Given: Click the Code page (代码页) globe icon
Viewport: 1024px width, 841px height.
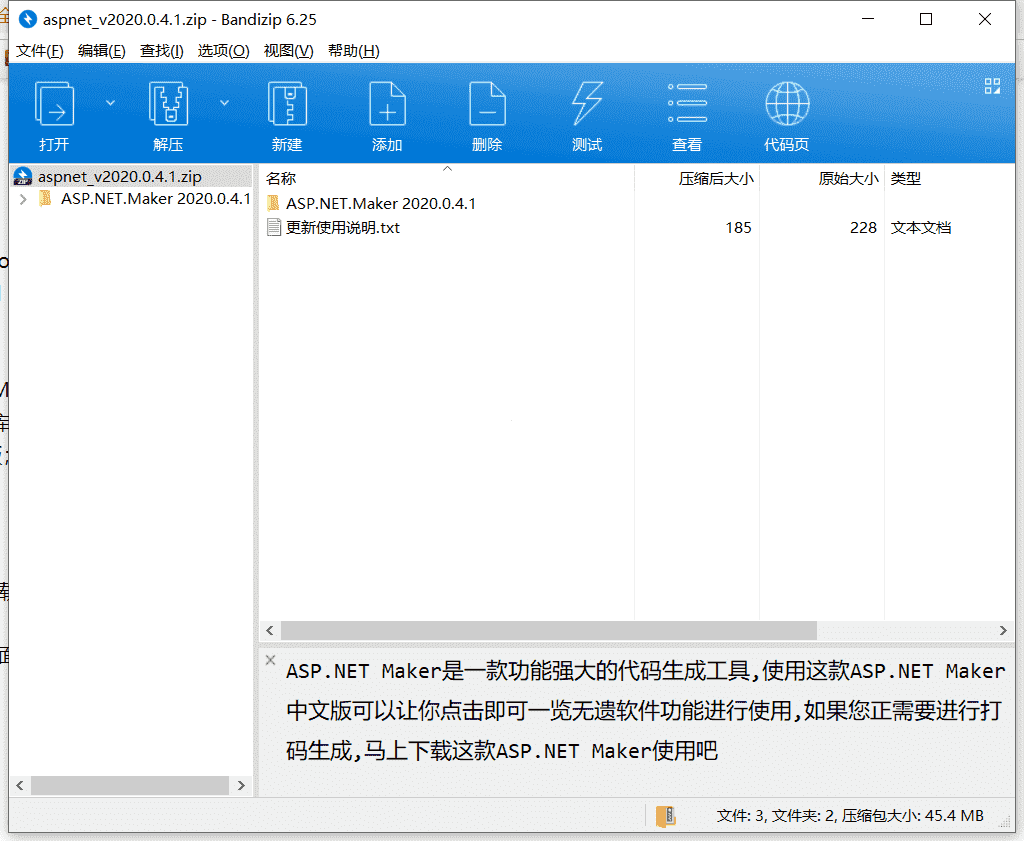Looking at the screenshot, I should 787,104.
